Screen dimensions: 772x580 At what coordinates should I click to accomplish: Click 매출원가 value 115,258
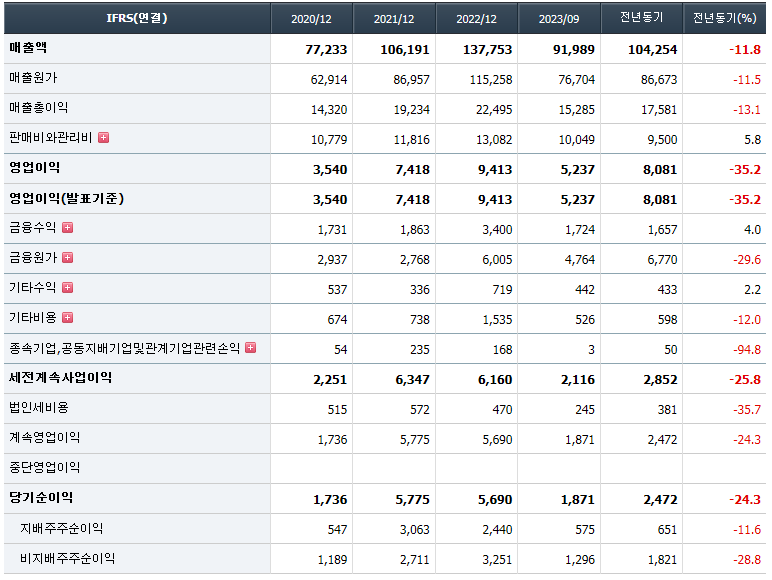491,80
